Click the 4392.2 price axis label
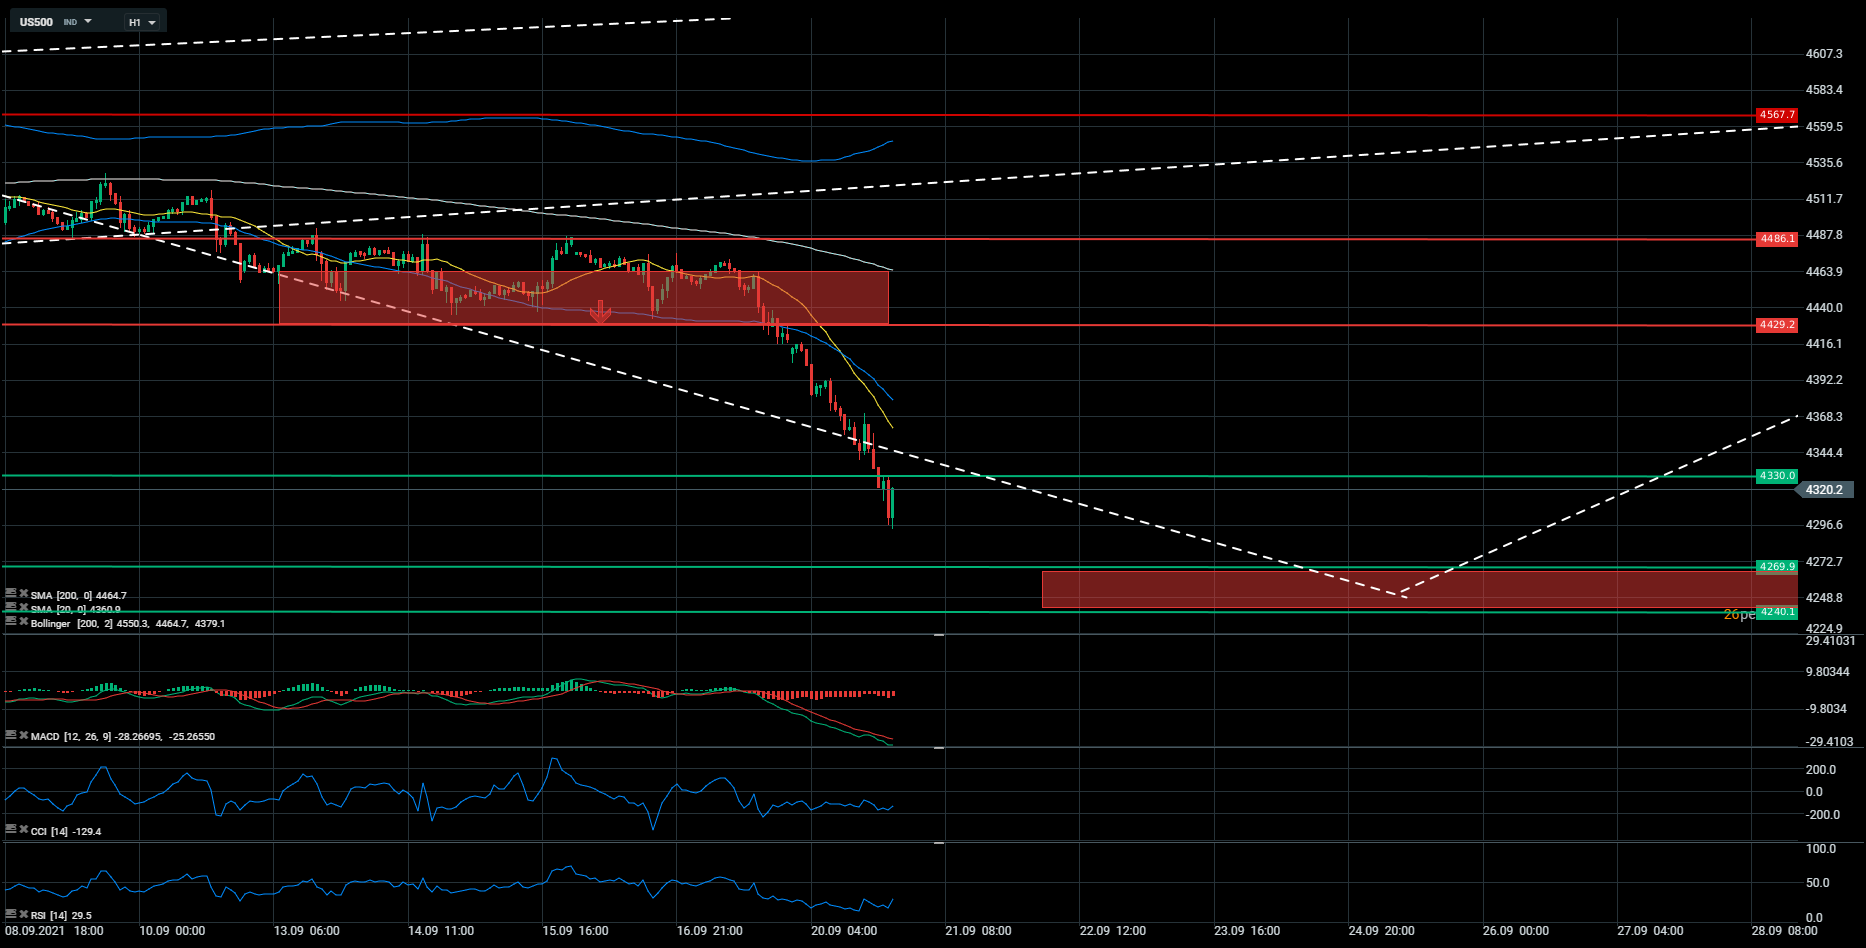The image size is (1866, 948). pos(1824,380)
